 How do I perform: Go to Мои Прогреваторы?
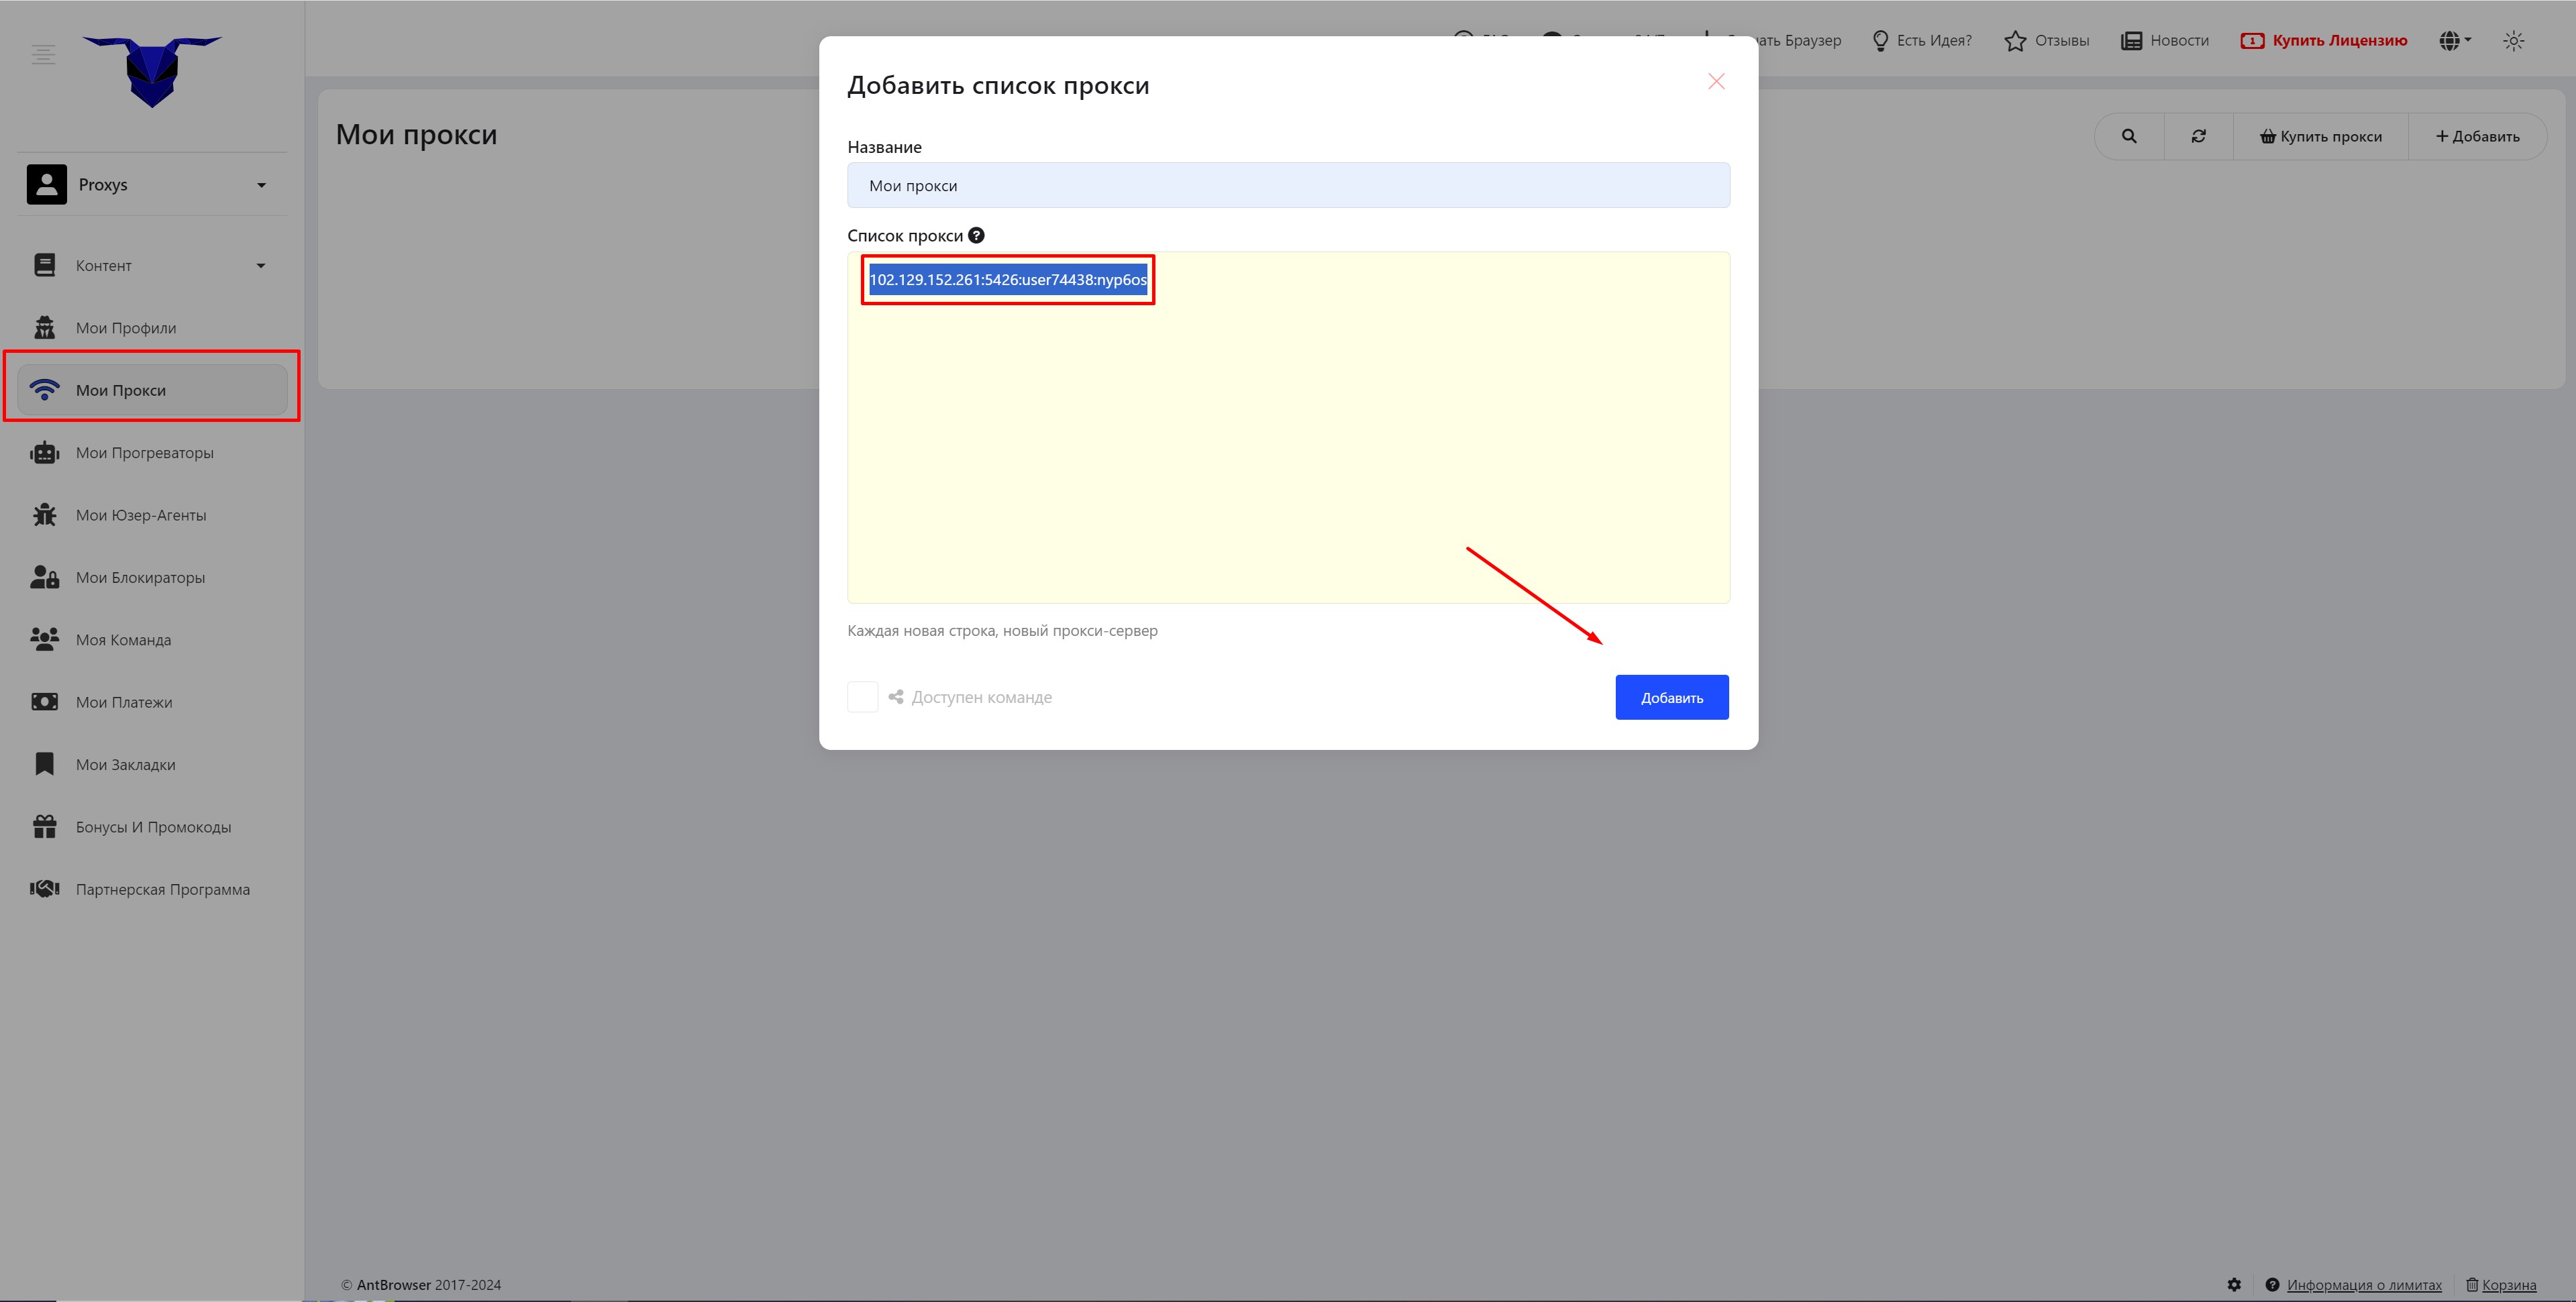pyautogui.click(x=152, y=453)
